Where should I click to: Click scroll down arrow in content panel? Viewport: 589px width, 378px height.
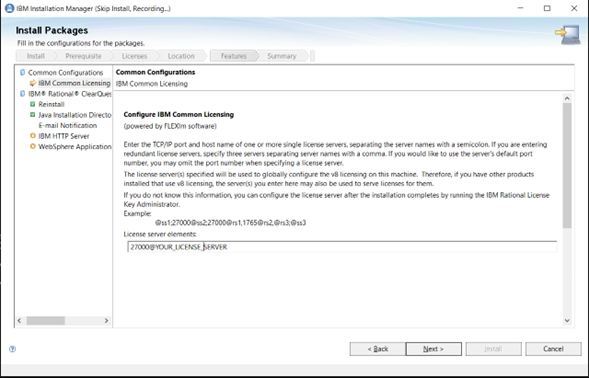[x=567, y=321]
